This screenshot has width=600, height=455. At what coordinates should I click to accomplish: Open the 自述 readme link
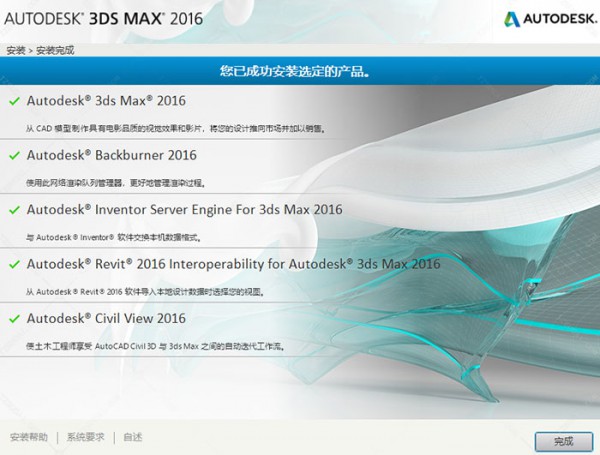point(133,437)
